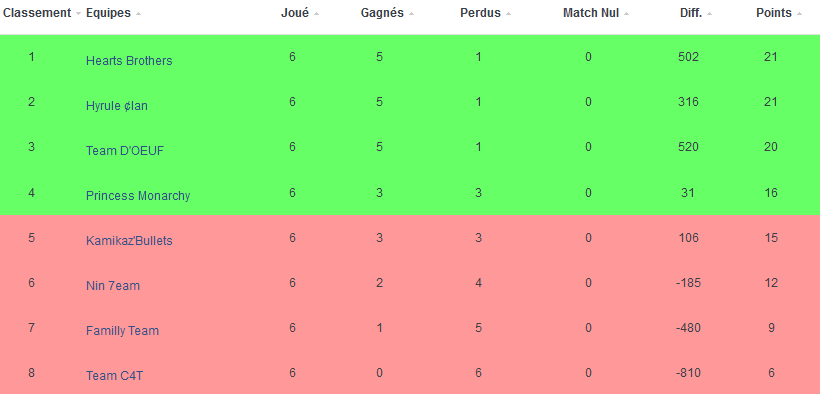The height and width of the screenshot is (394, 820).
Task: Sort table by Points column header
Action: [x=774, y=13]
